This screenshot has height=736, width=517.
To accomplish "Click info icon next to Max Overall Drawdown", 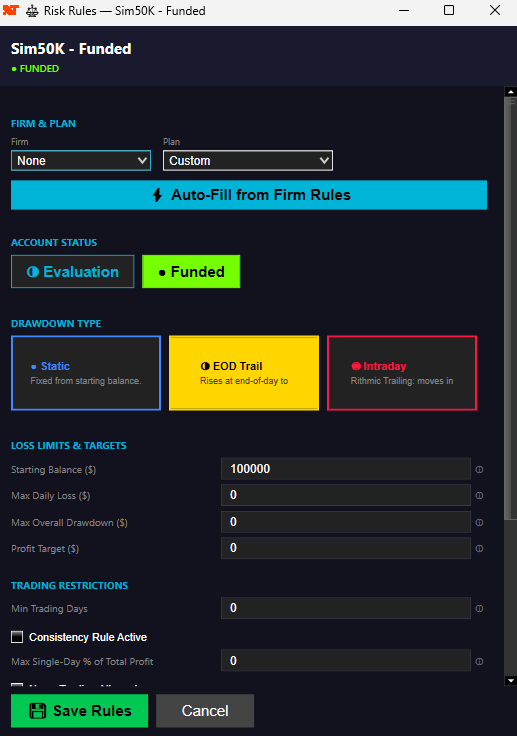I will tap(479, 522).
